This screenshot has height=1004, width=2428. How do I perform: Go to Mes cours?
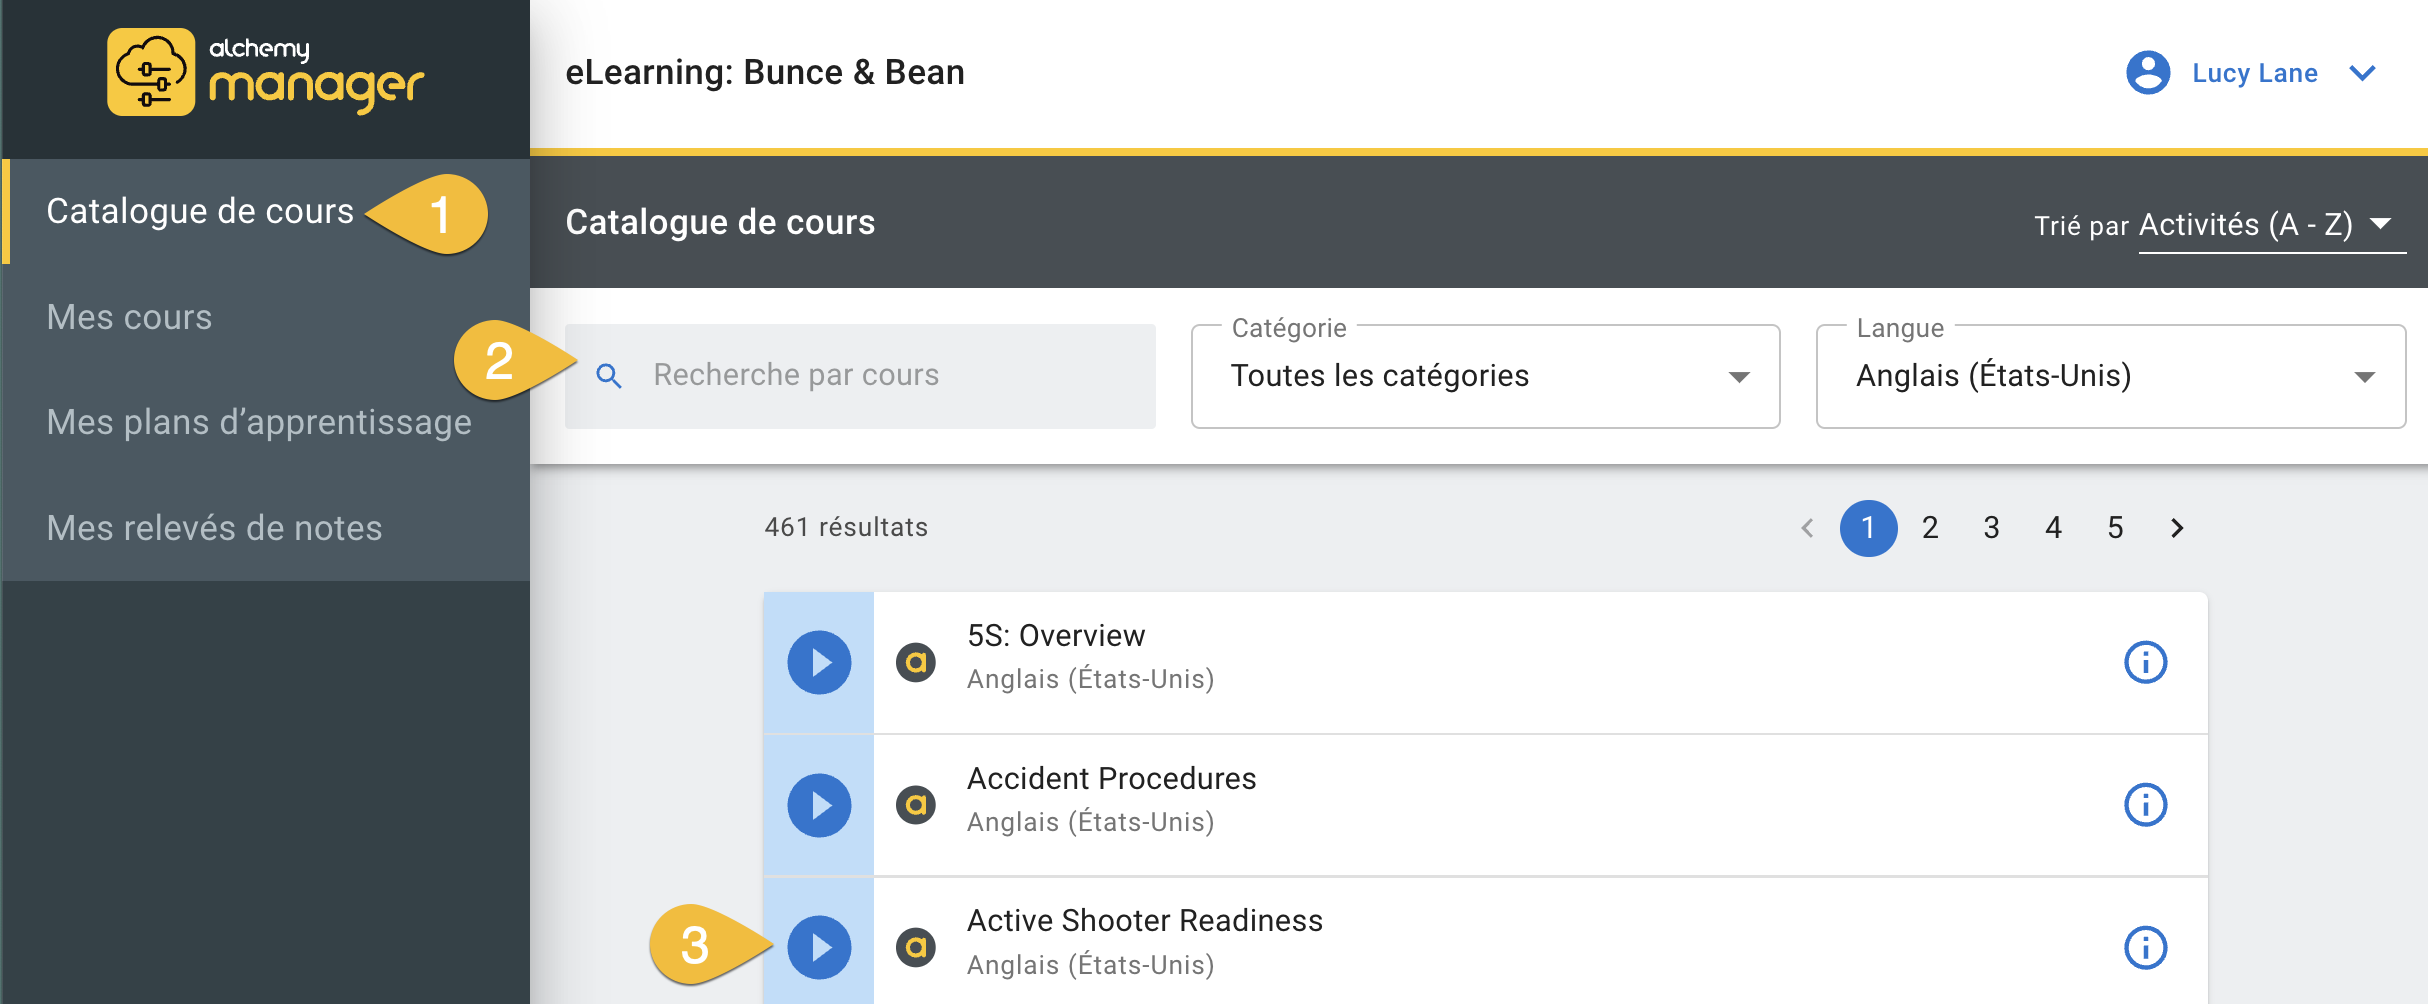pos(129,317)
